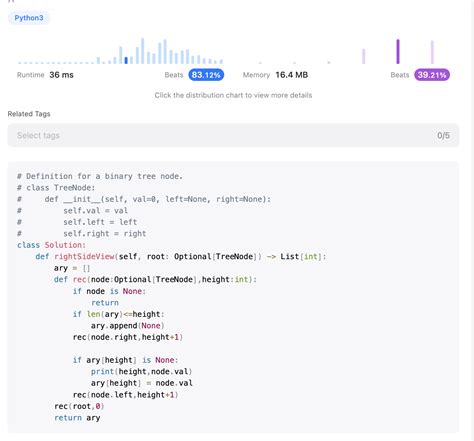Open the runtime distribution chart
This screenshot has height=441, width=474.
(x=120, y=51)
